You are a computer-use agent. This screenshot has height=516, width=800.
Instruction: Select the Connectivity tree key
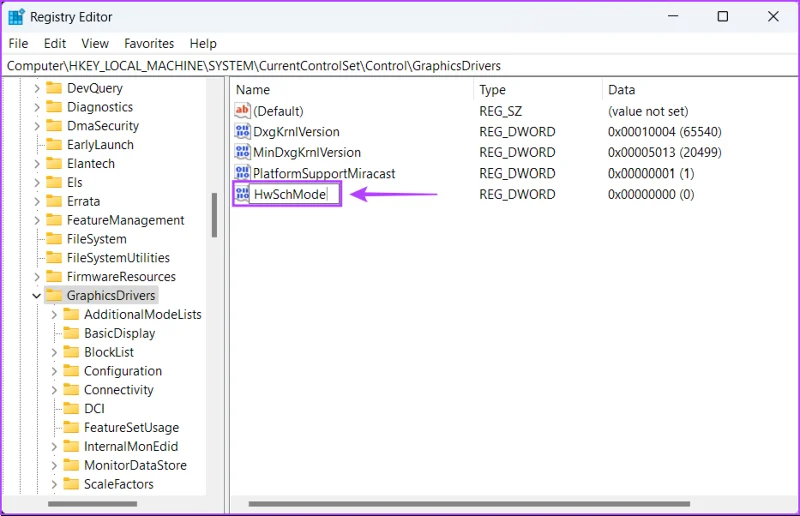click(x=118, y=390)
